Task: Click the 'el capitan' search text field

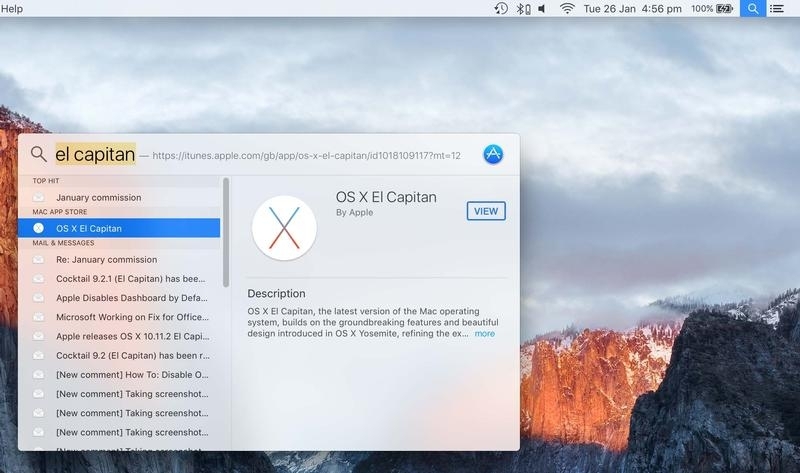Action: pos(95,154)
